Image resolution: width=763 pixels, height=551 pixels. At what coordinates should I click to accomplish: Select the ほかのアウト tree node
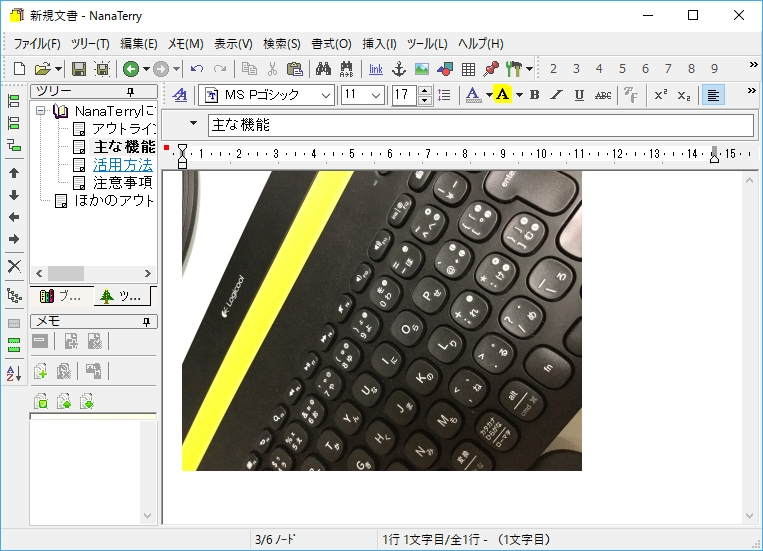click(x=114, y=201)
